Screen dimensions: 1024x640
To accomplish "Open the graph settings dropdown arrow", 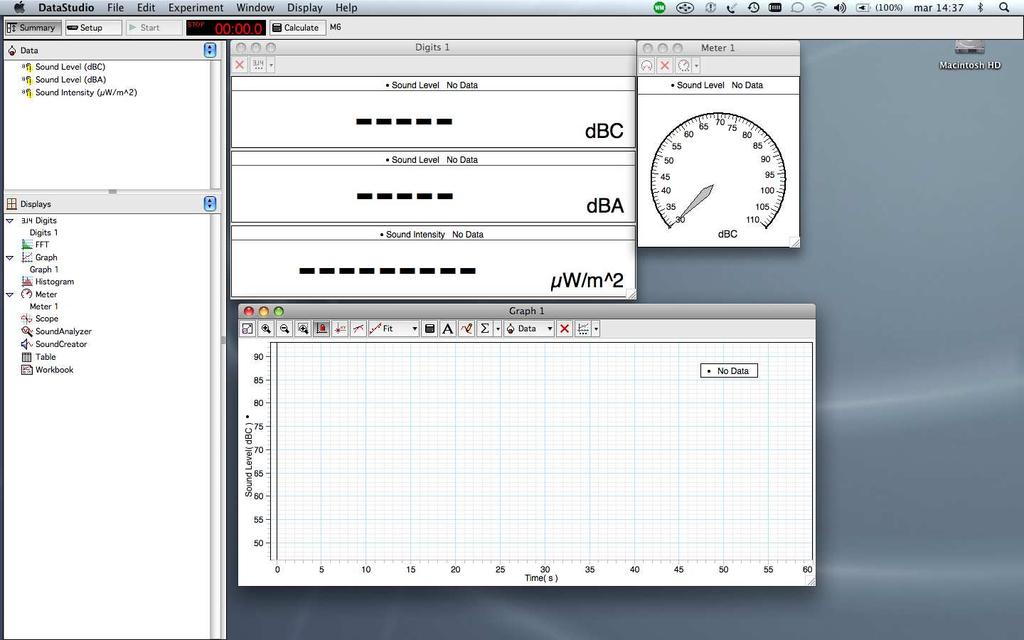I will click(596, 328).
